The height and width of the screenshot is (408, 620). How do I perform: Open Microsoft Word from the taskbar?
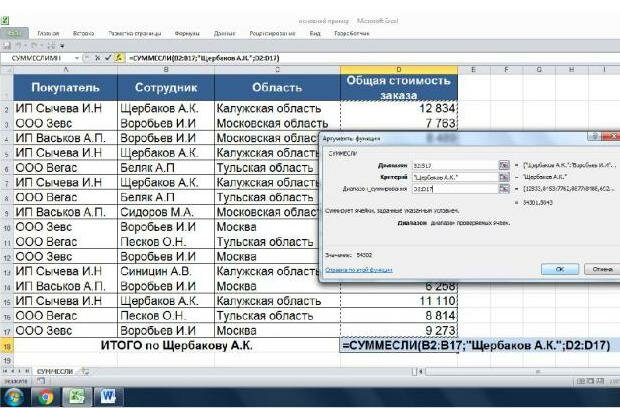pos(108,397)
